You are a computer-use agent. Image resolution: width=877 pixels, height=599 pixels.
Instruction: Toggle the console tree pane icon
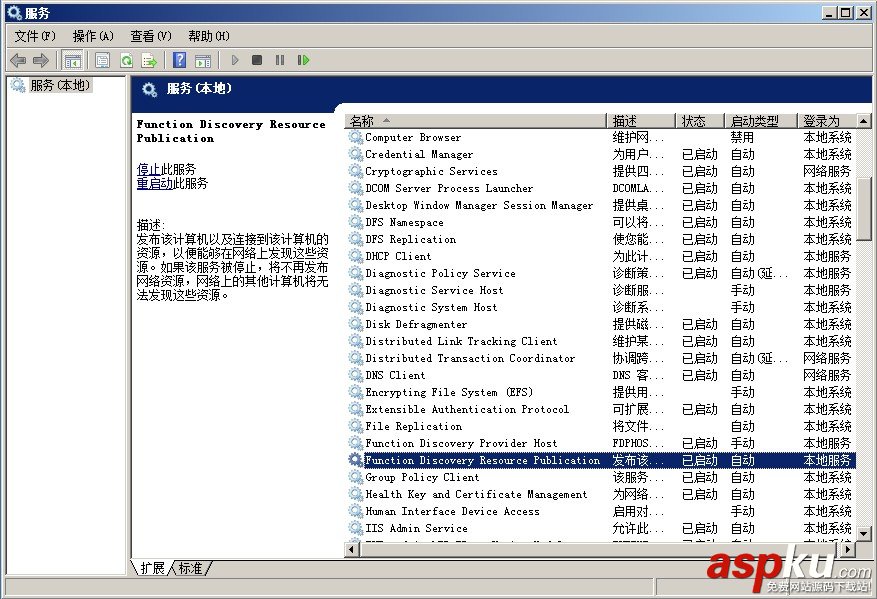pyautogui.click(x=73, y=60)
